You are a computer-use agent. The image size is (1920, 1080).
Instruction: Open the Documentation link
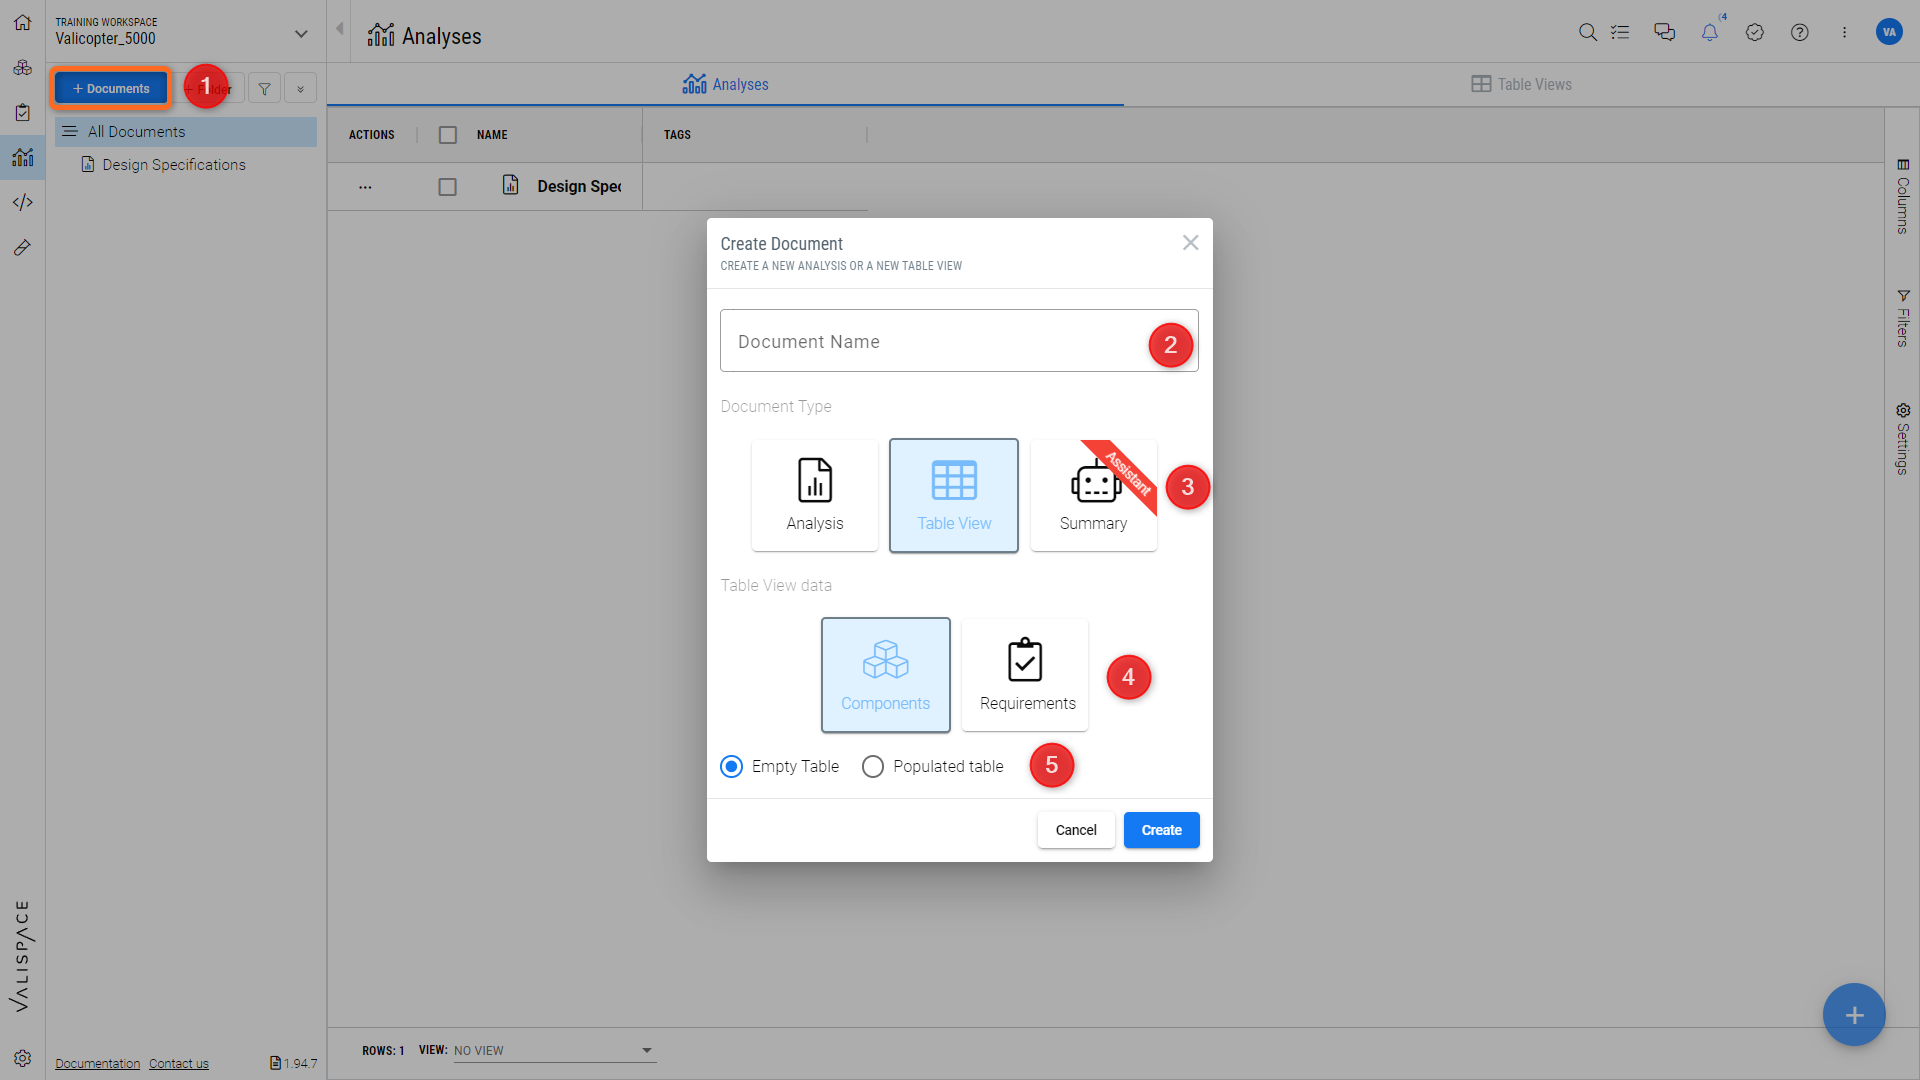[97, 1063]
